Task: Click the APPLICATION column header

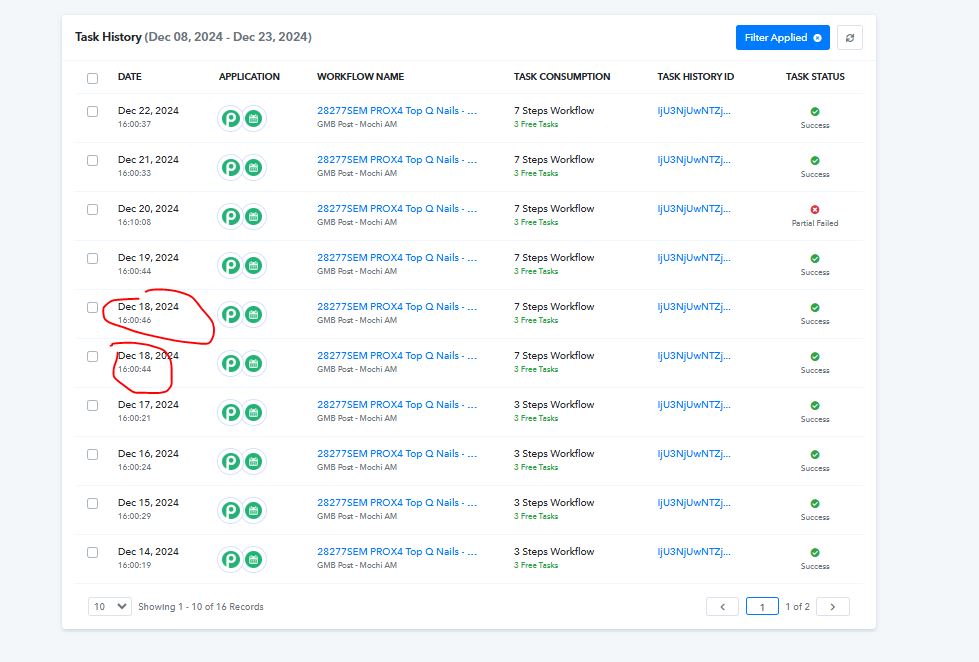Action: pyautogui.click(x=249, y=77)
